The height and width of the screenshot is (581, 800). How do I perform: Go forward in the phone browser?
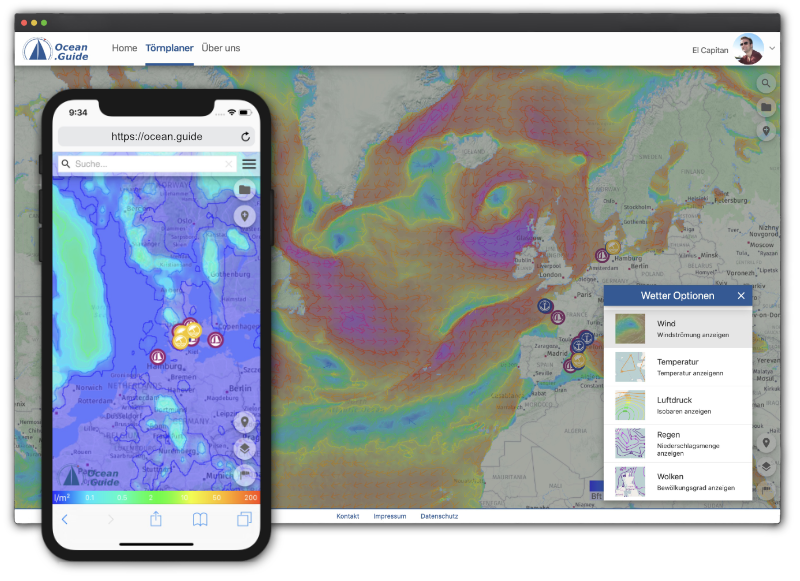click(x=111, y=519)
